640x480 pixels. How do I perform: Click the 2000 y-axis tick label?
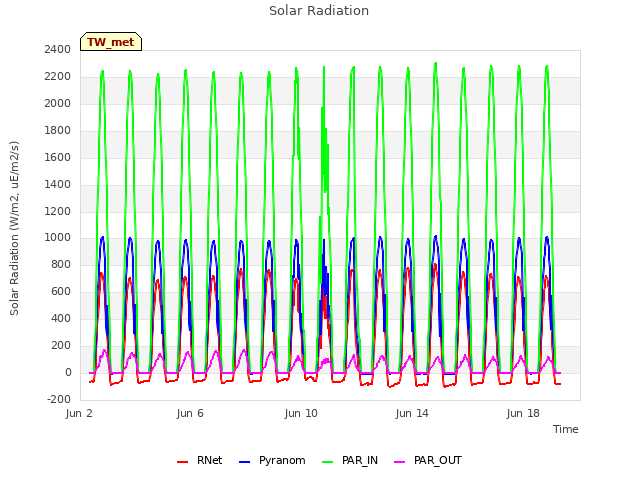tap(58, 103)
